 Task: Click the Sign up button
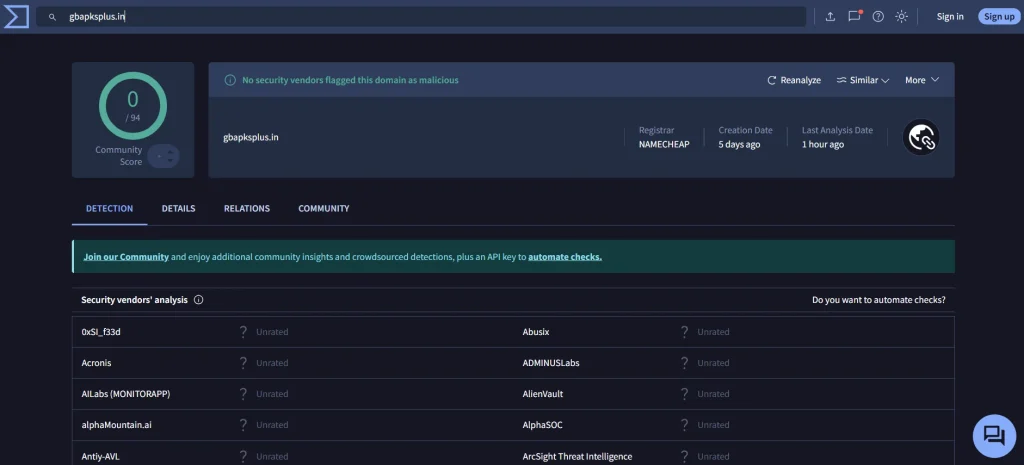pyautogui.click(x=999, y=17)
